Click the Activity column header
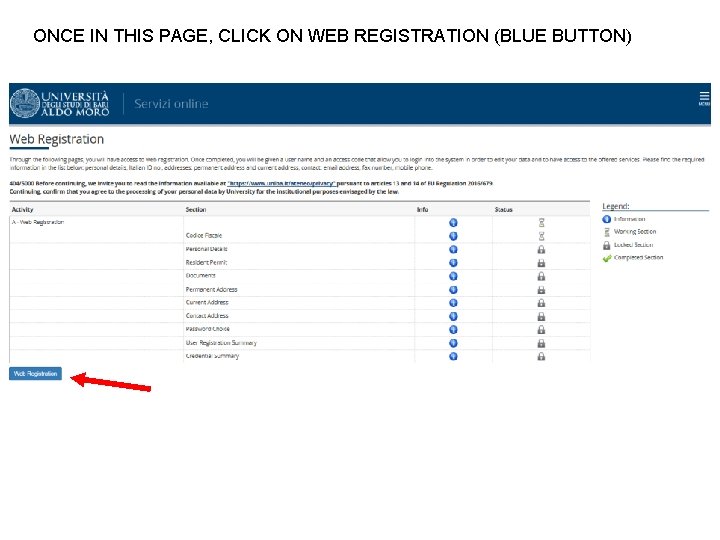The height and width of the screenshot is (540, 720). tap(22, 209)
